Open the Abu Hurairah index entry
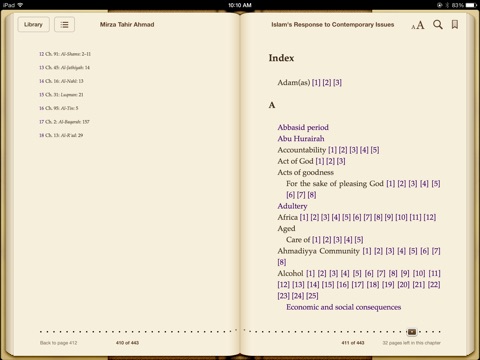This screenshot has height=360, width=480. click(301, 139)
